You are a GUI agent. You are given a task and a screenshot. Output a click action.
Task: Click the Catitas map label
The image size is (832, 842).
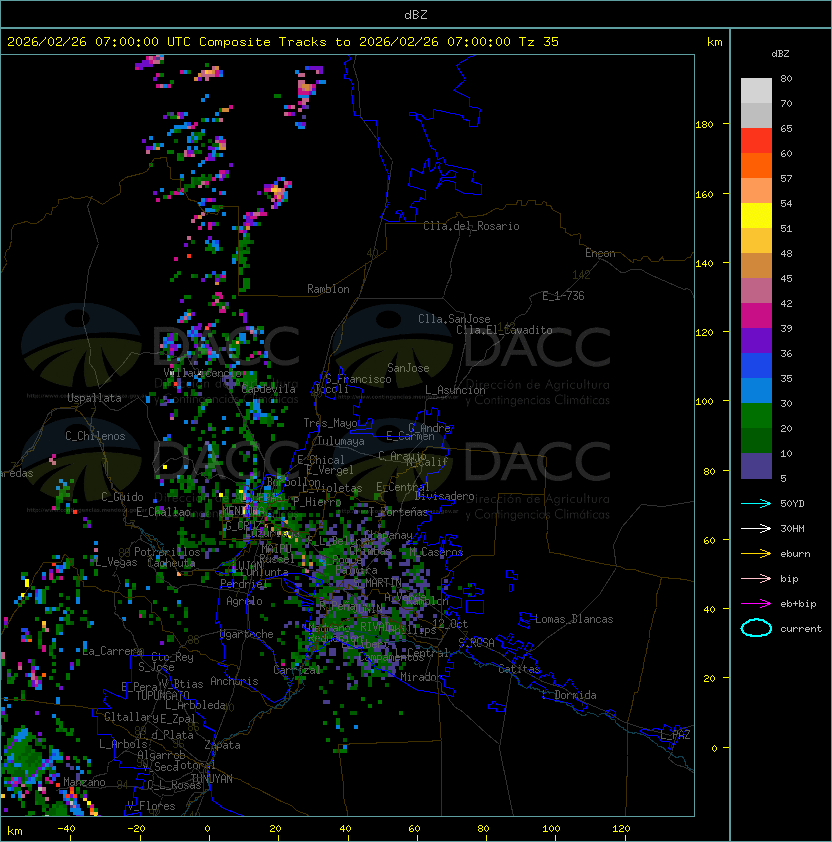(x=519, y=669)
